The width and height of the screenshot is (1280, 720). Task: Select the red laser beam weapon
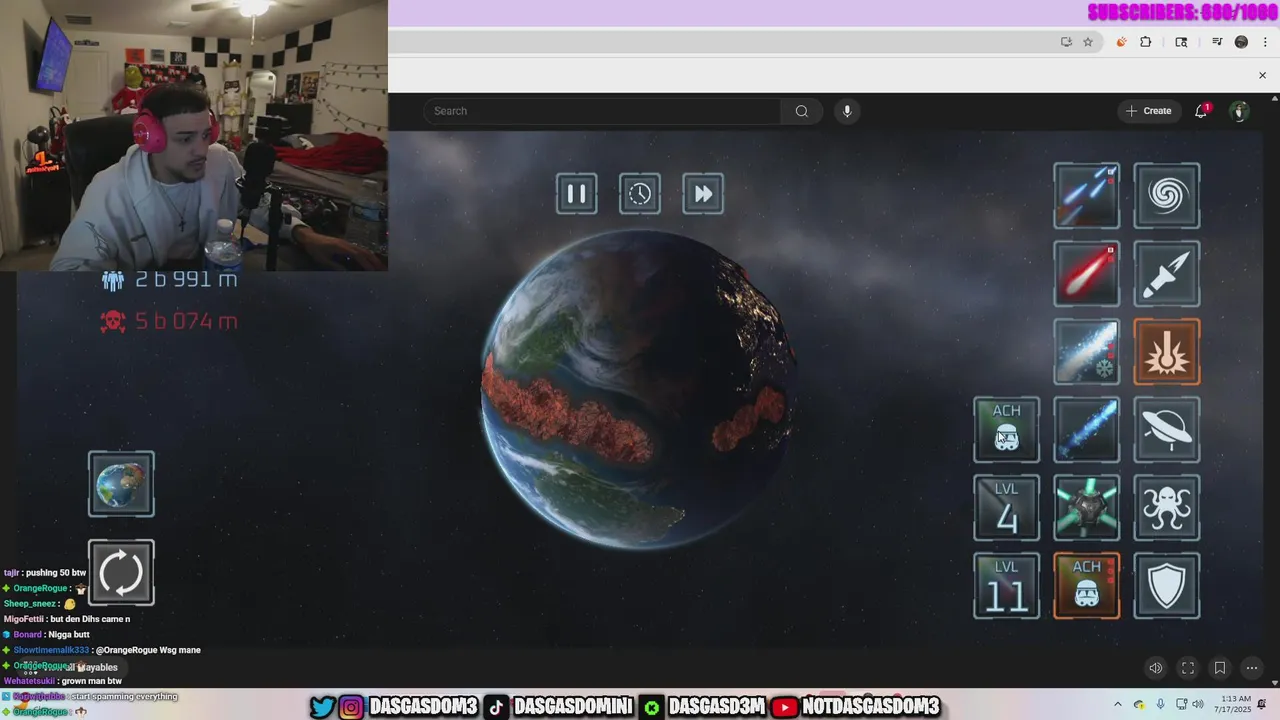point(1087,274)
